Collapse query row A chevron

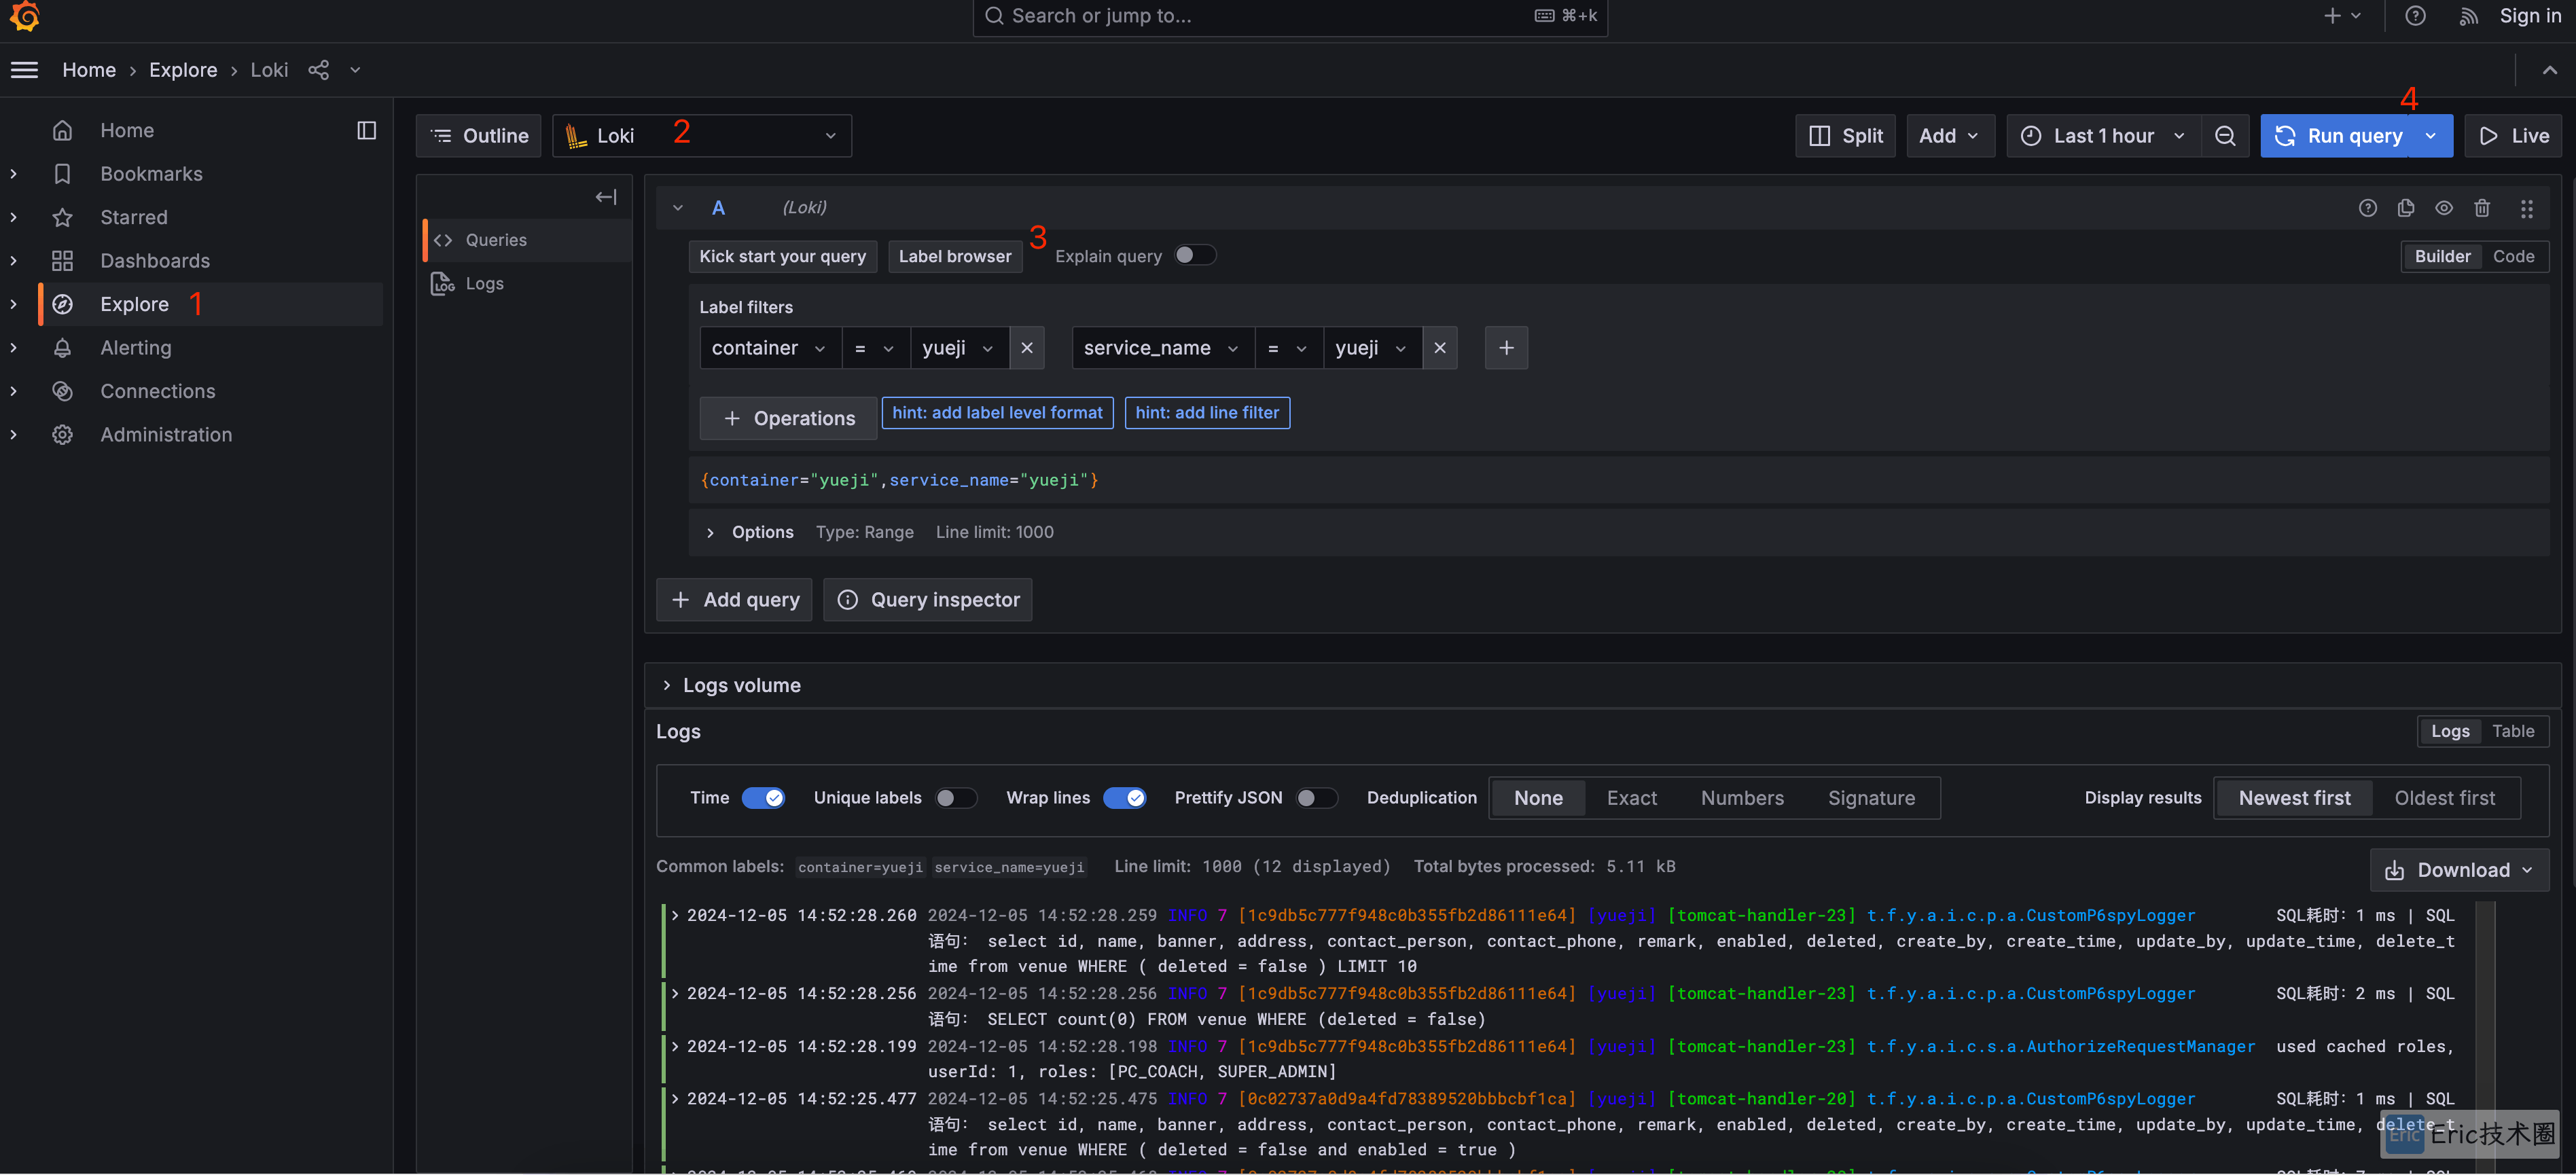678,208
